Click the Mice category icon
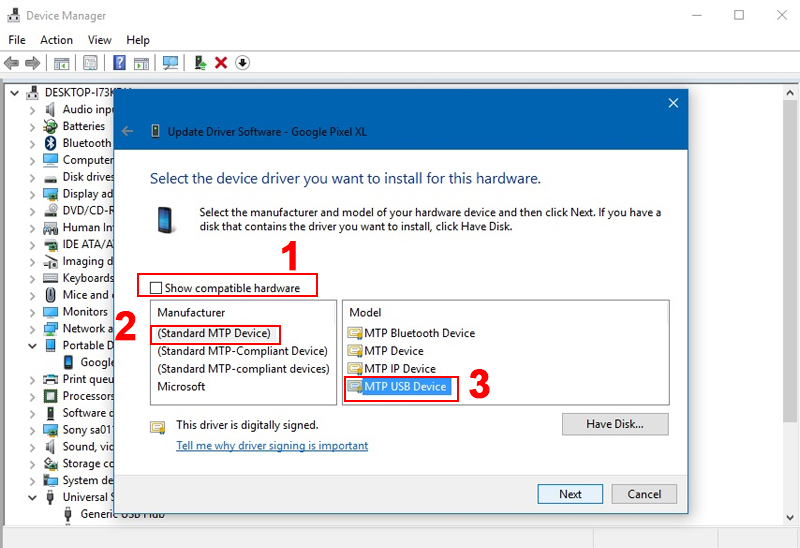Screen dimensions: 800x548 pyautogui.click(x=51, y=295)
